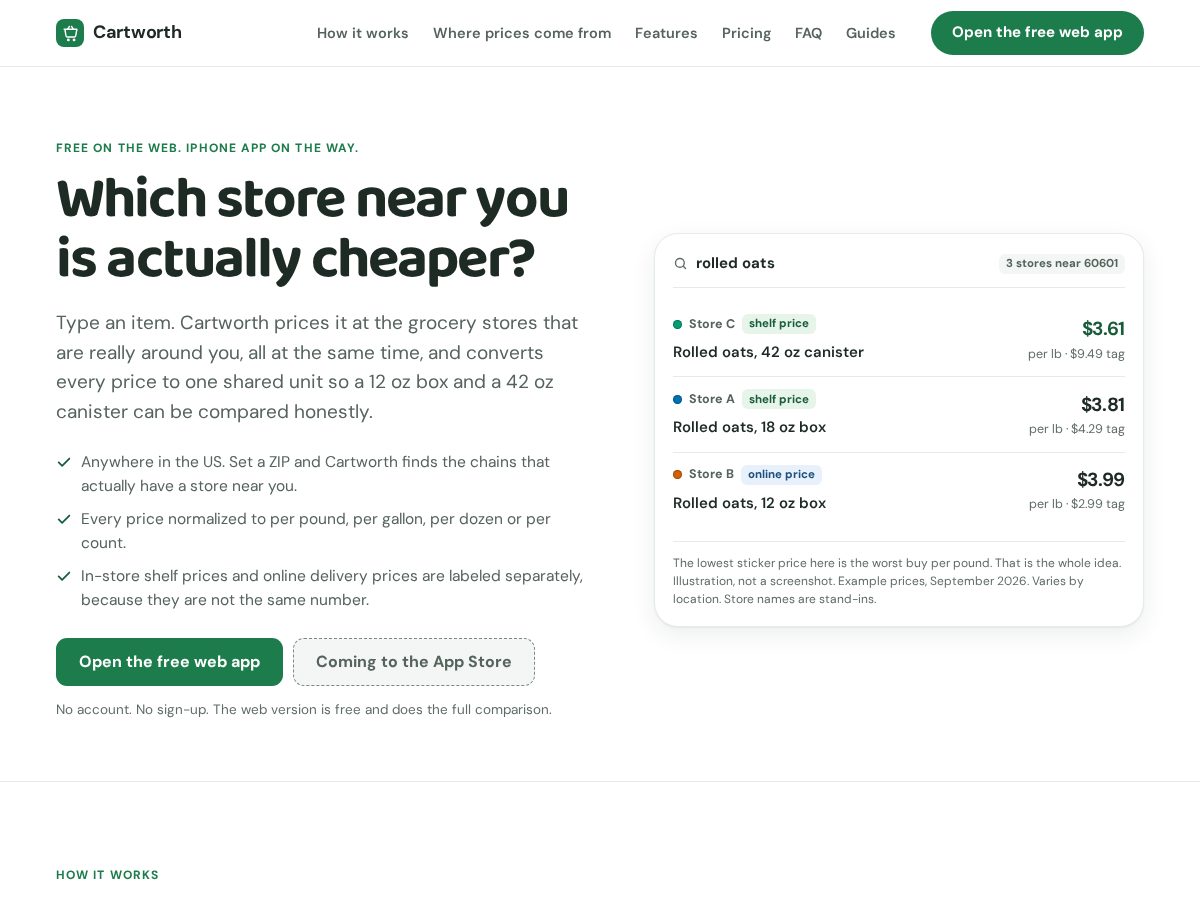The height and width of the screenshot is (900, 1200).
Task: Click the 'Store C' label
Action: (712, 324)
